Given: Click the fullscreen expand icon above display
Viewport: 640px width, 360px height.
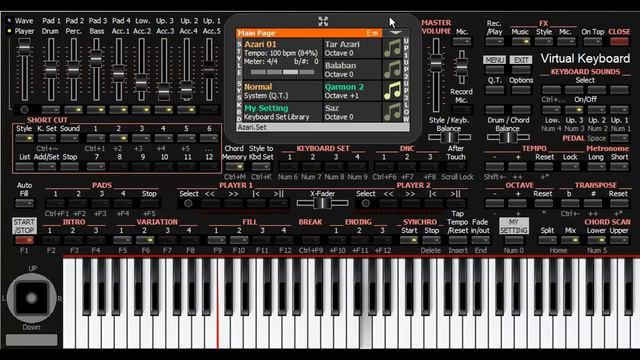Looking at the screenshot, I should [323, 21].
